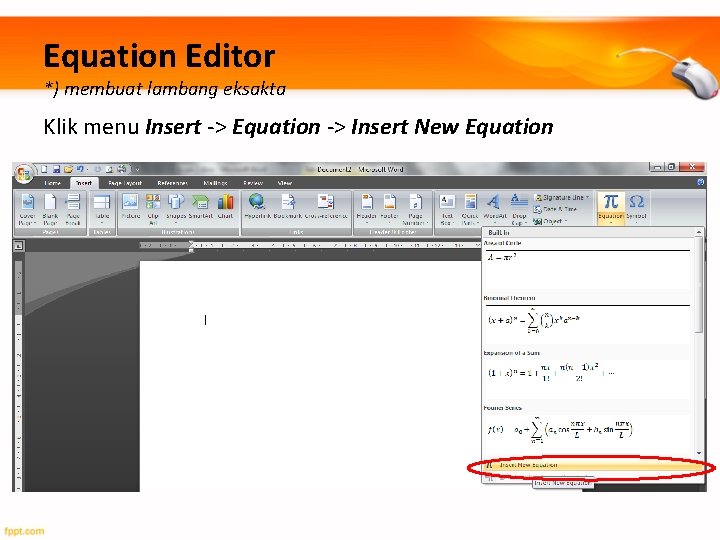Insert a Cover Page
This screenshot has height=540, width=720.
pyautogui.click(x=28, y=209)
